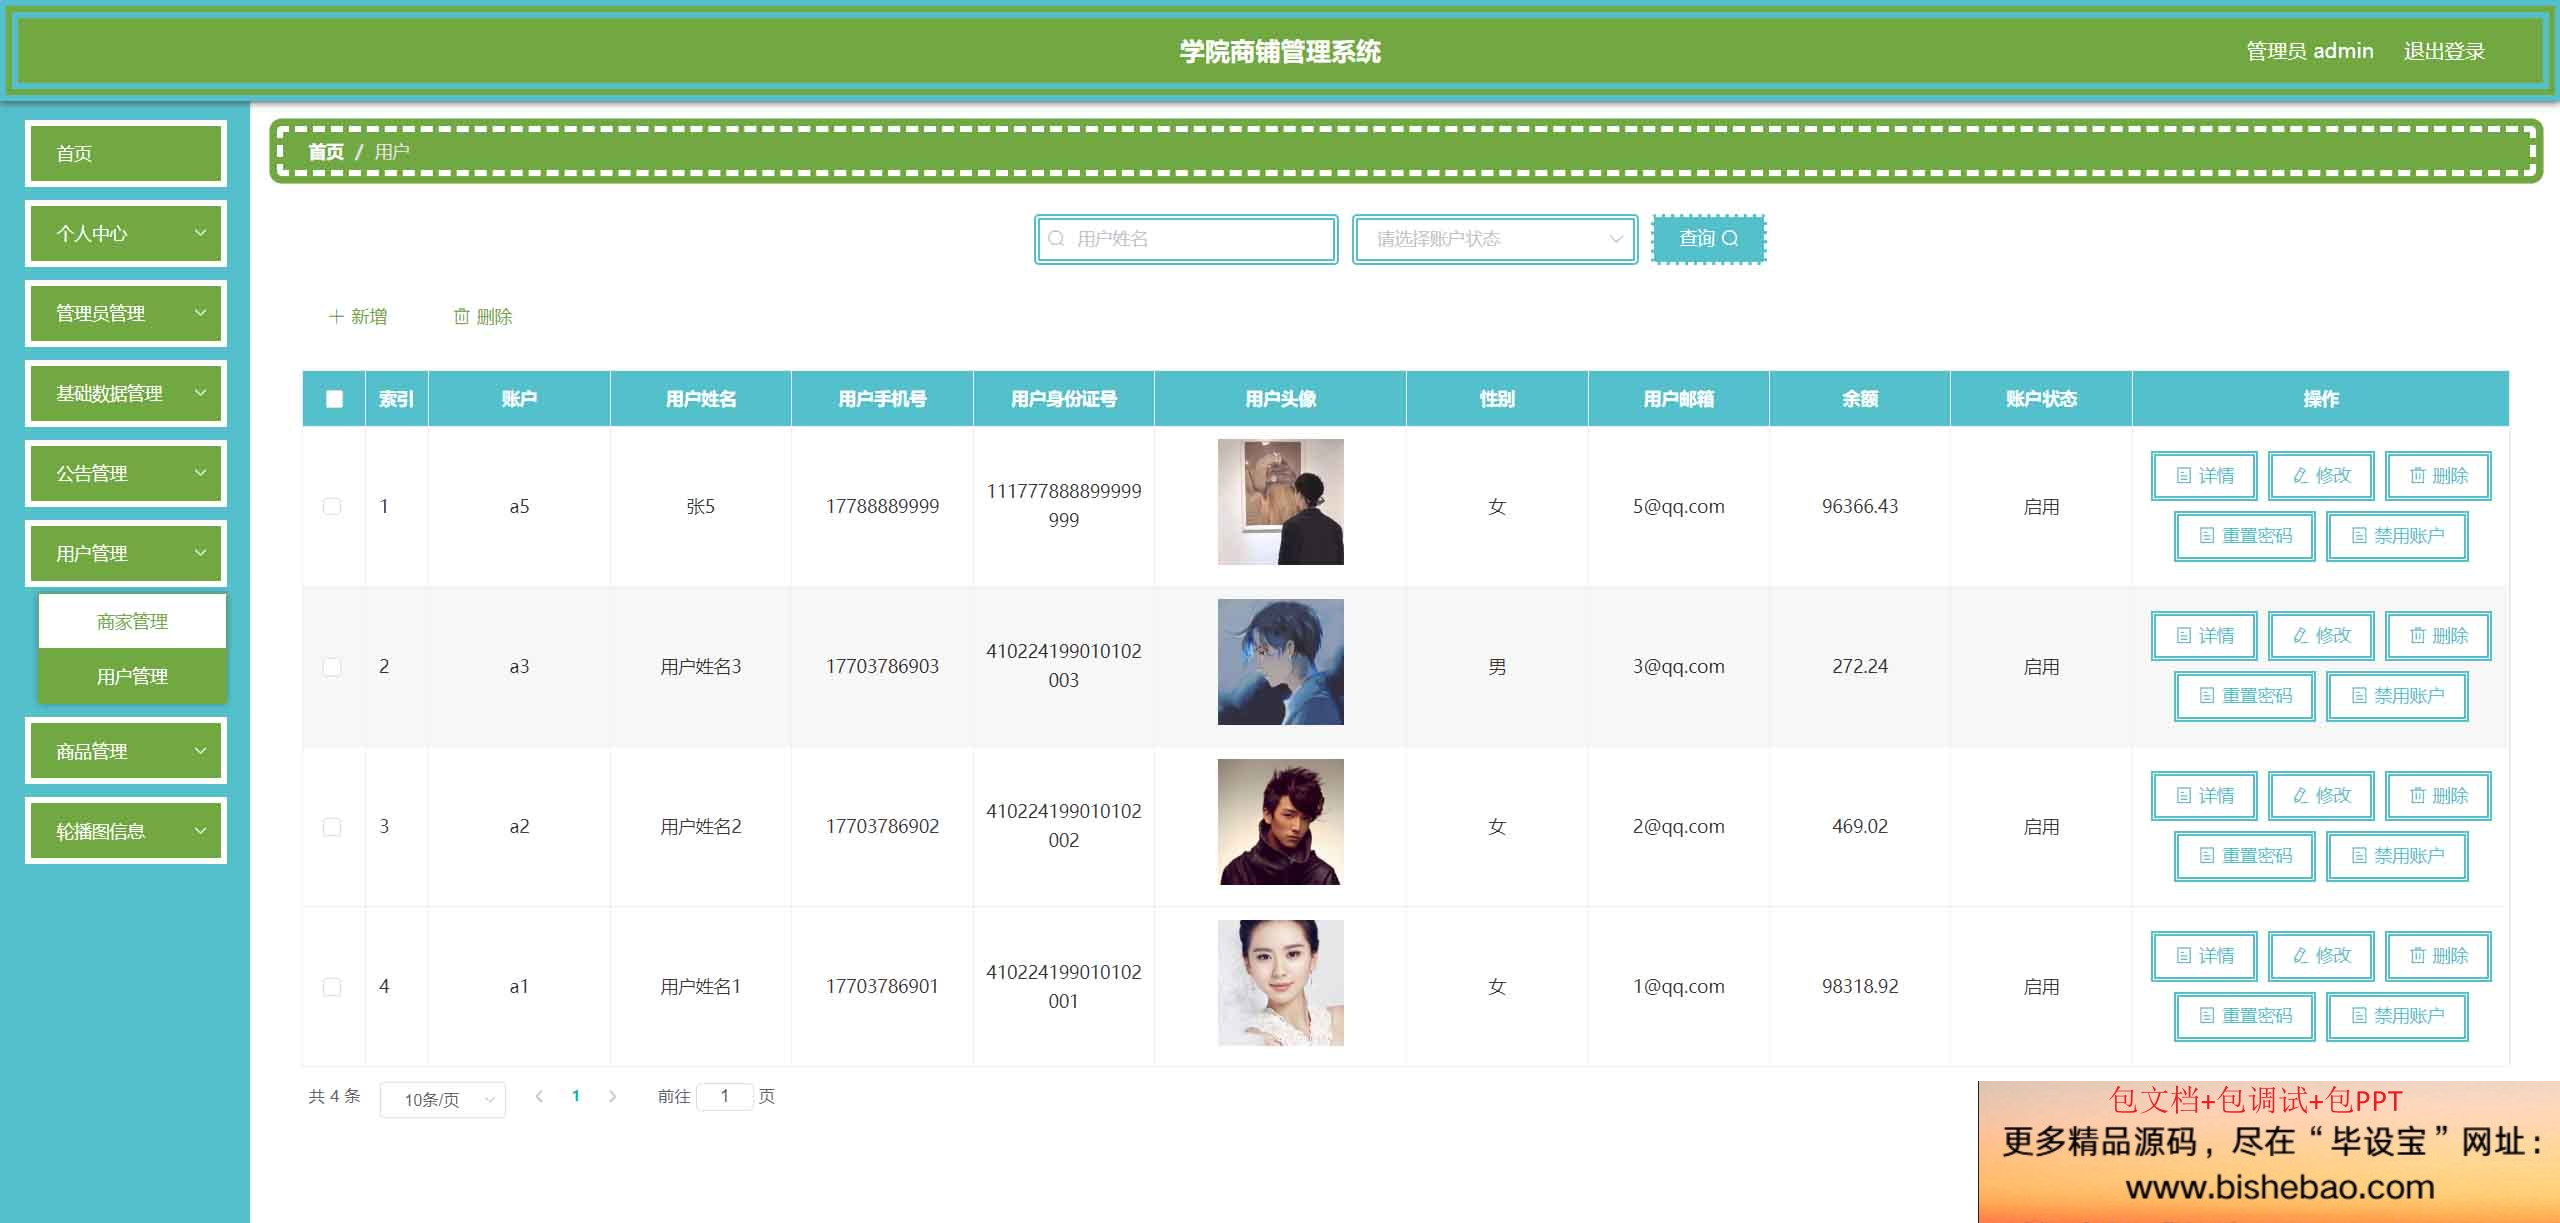Click 删除 in the a1 row
2560x1223 pixels.
[2438, 956]
